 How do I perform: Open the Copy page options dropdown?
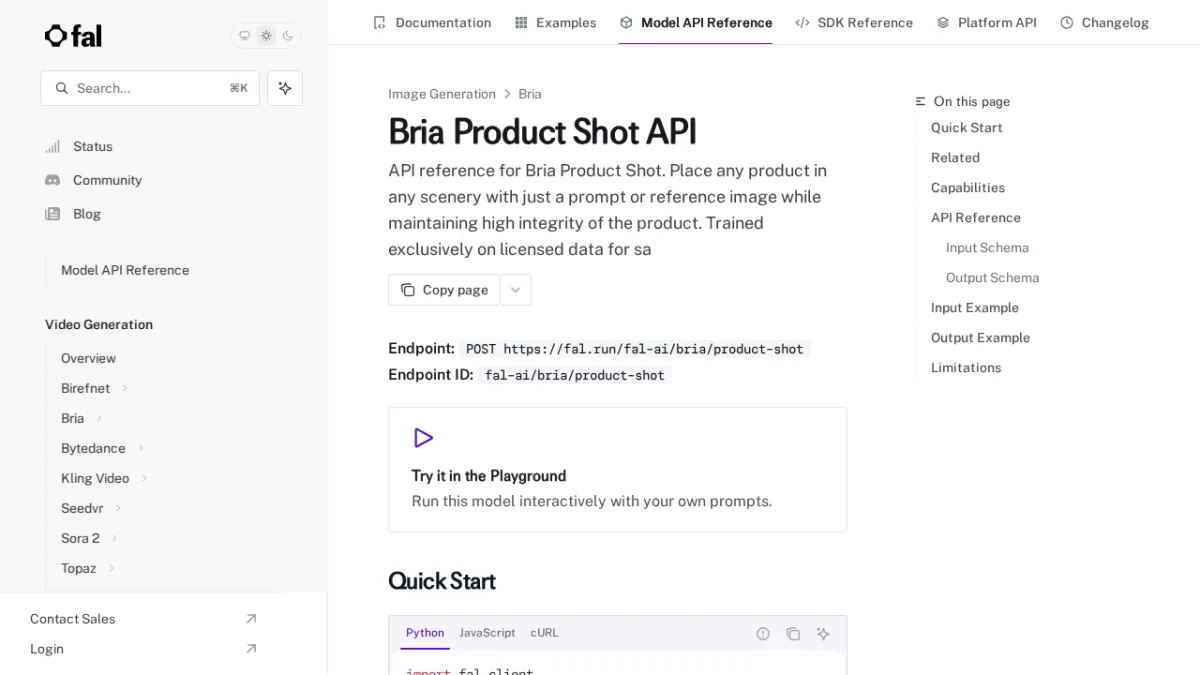(515, 290)
